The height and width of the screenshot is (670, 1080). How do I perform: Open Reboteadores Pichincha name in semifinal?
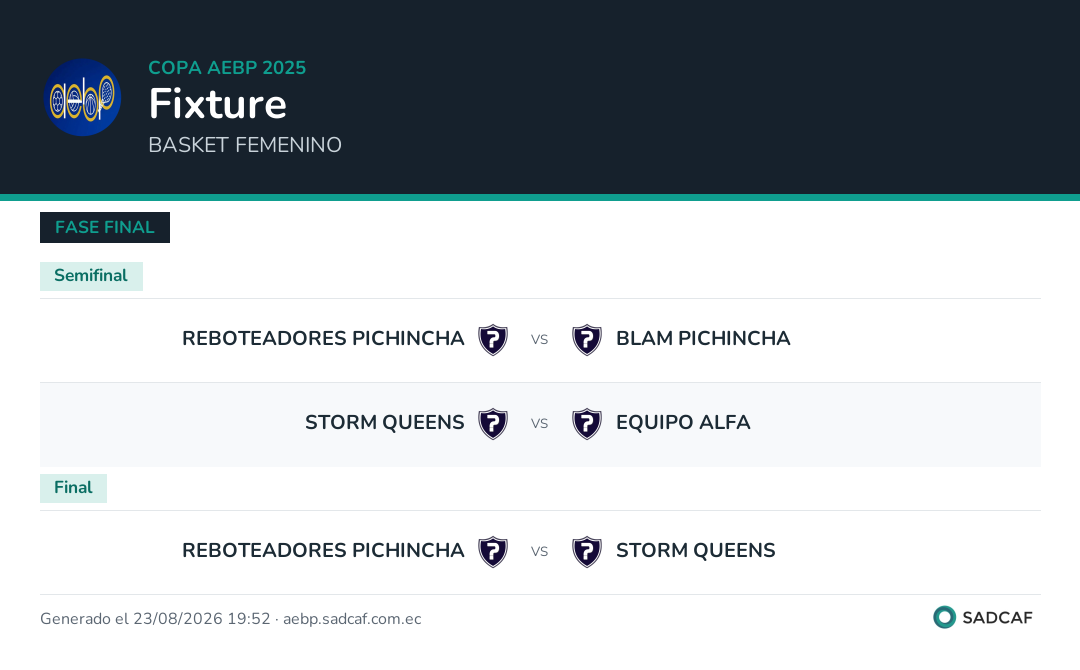(323, 338)
